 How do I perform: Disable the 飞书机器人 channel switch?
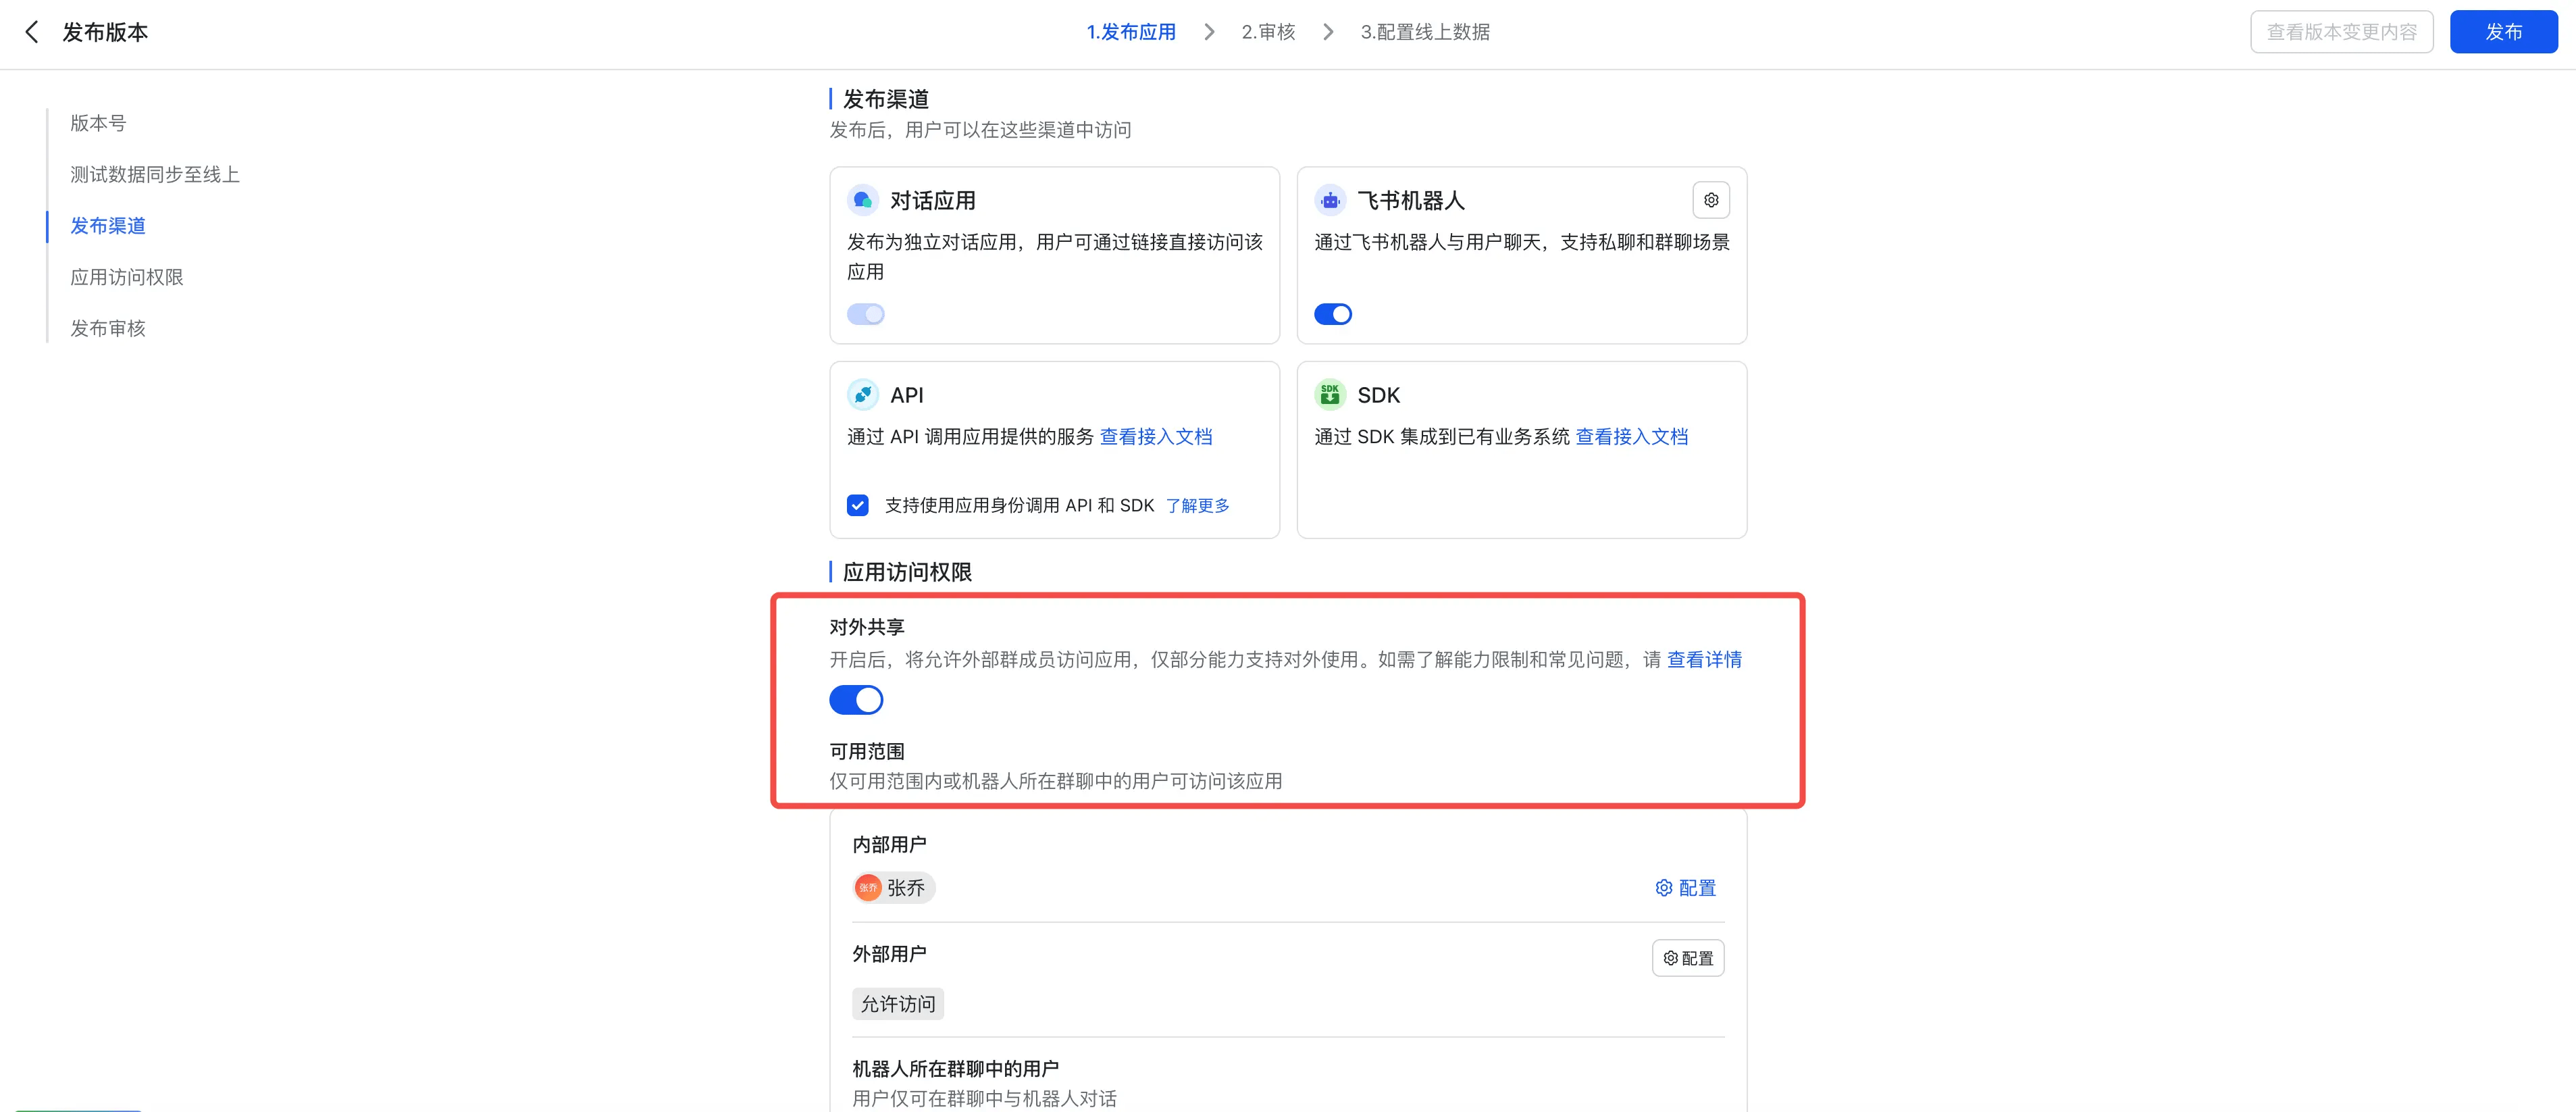(1333, 314)
